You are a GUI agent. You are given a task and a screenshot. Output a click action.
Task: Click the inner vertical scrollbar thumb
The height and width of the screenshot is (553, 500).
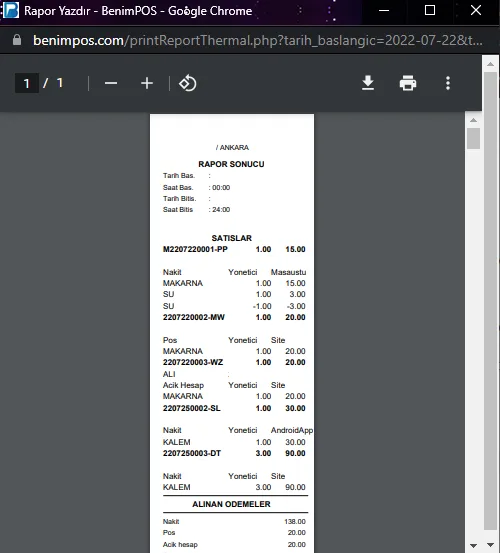[473, 138]
